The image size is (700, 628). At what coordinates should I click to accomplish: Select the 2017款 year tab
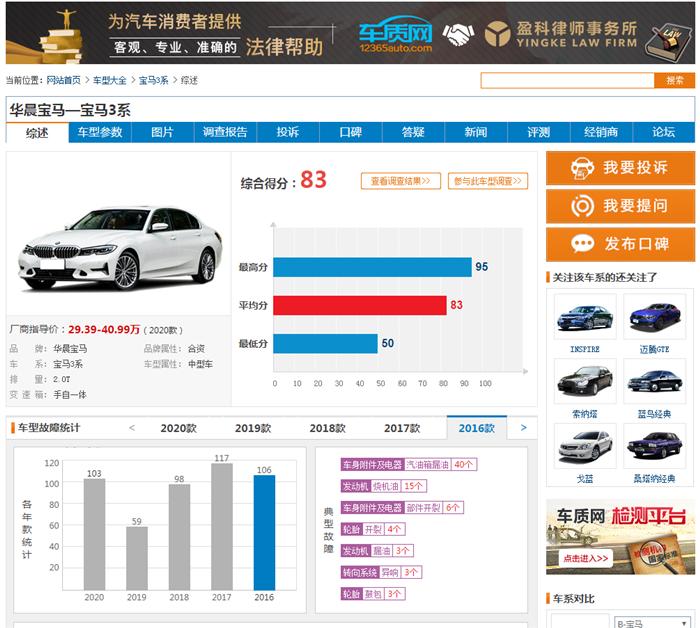[x=402, y=428]
